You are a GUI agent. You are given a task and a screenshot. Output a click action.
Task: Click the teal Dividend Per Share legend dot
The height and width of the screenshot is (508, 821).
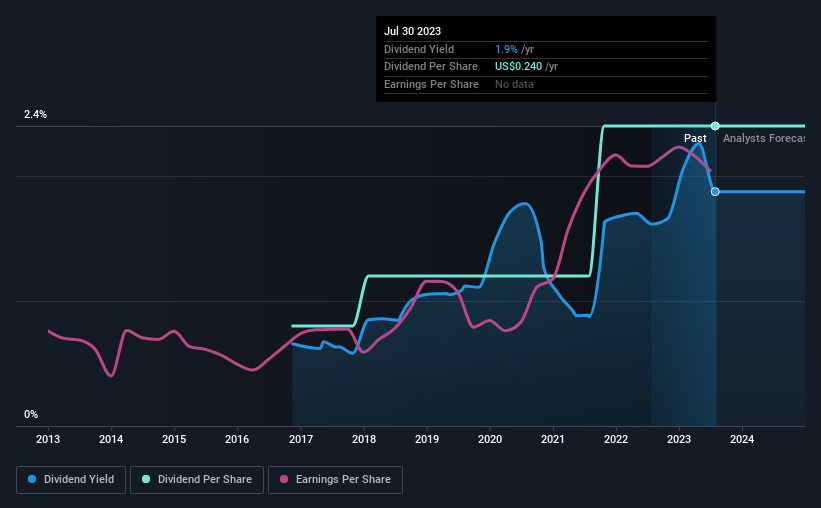click(146, 480)
